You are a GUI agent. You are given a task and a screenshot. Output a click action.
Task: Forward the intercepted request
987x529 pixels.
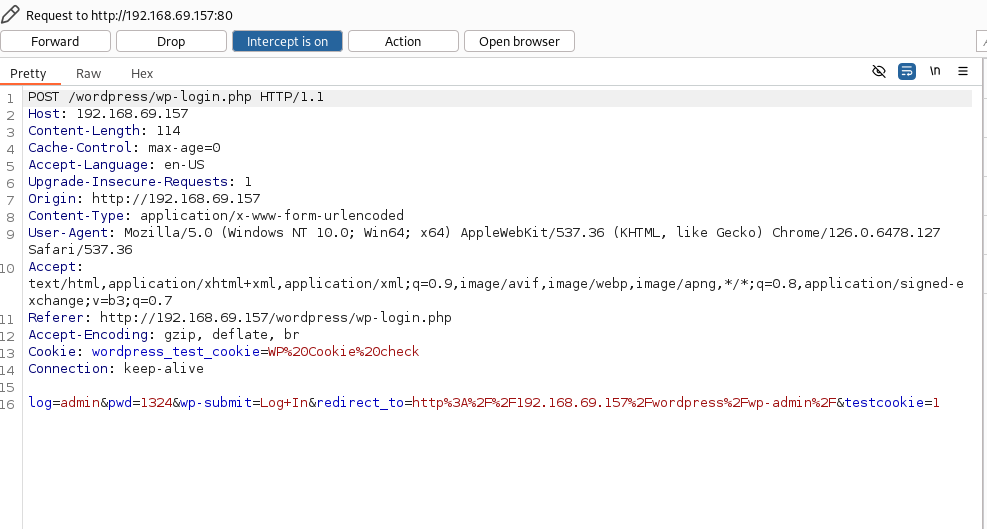coord(55,42)
